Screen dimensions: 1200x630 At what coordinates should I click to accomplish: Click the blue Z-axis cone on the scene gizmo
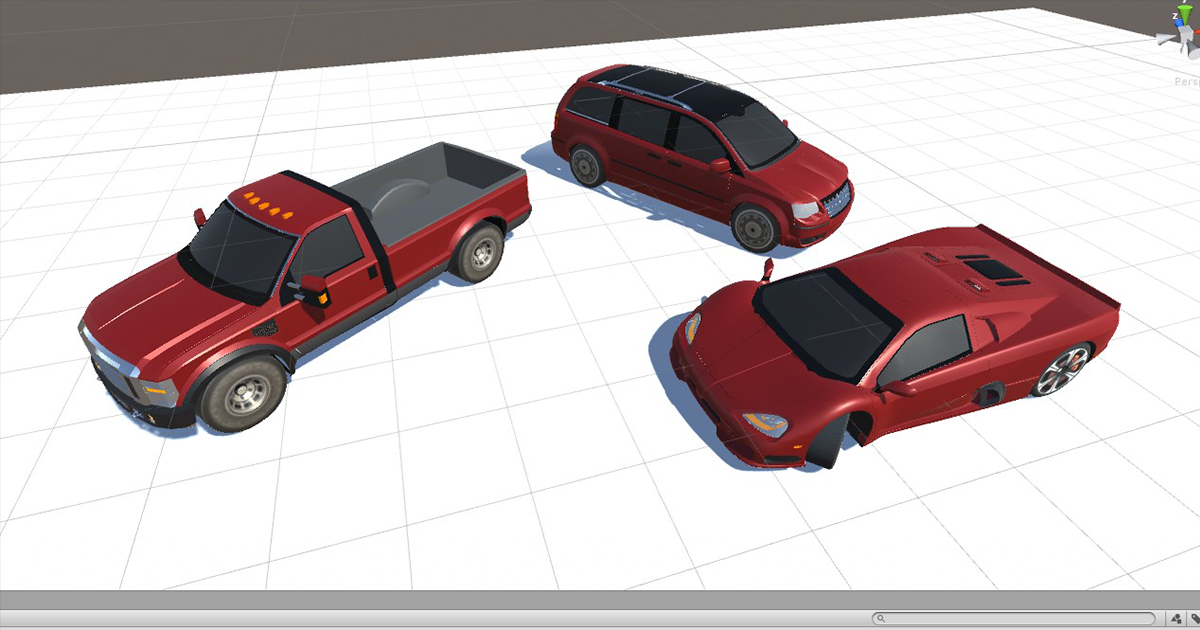(x=1180, y=23)
